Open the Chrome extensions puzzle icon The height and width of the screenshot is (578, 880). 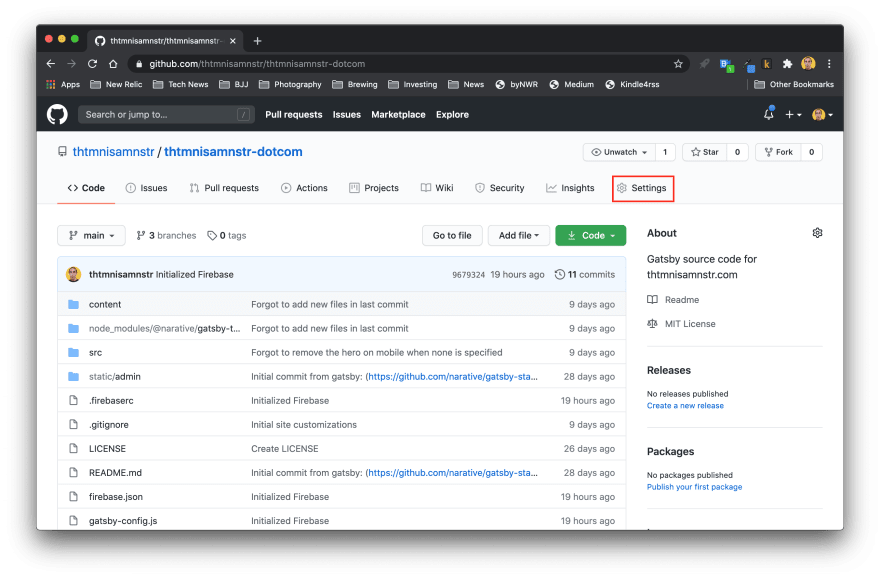[787, 64]
